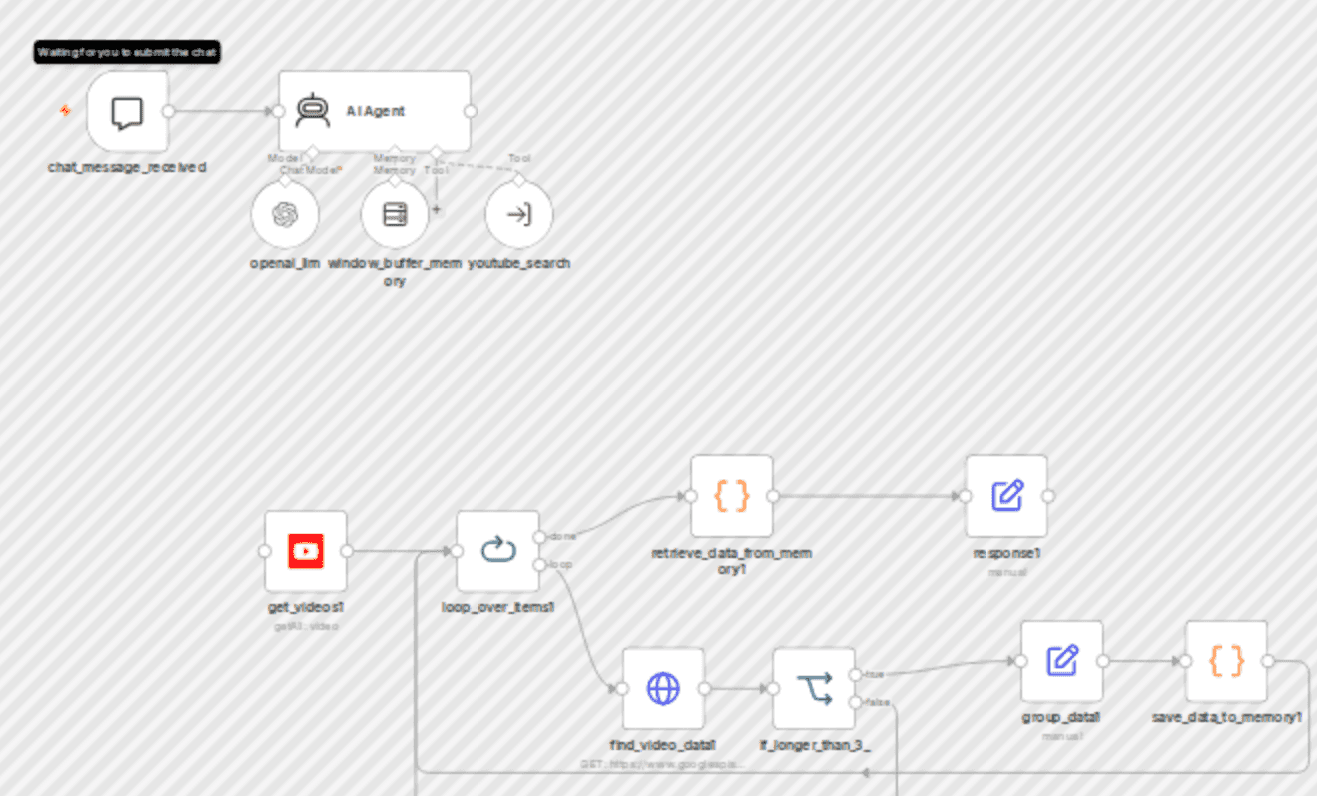Viewport: 1317px width, 796px height.
Task: Click the true output of if_longer_than_3_
Action: [855, 675]
